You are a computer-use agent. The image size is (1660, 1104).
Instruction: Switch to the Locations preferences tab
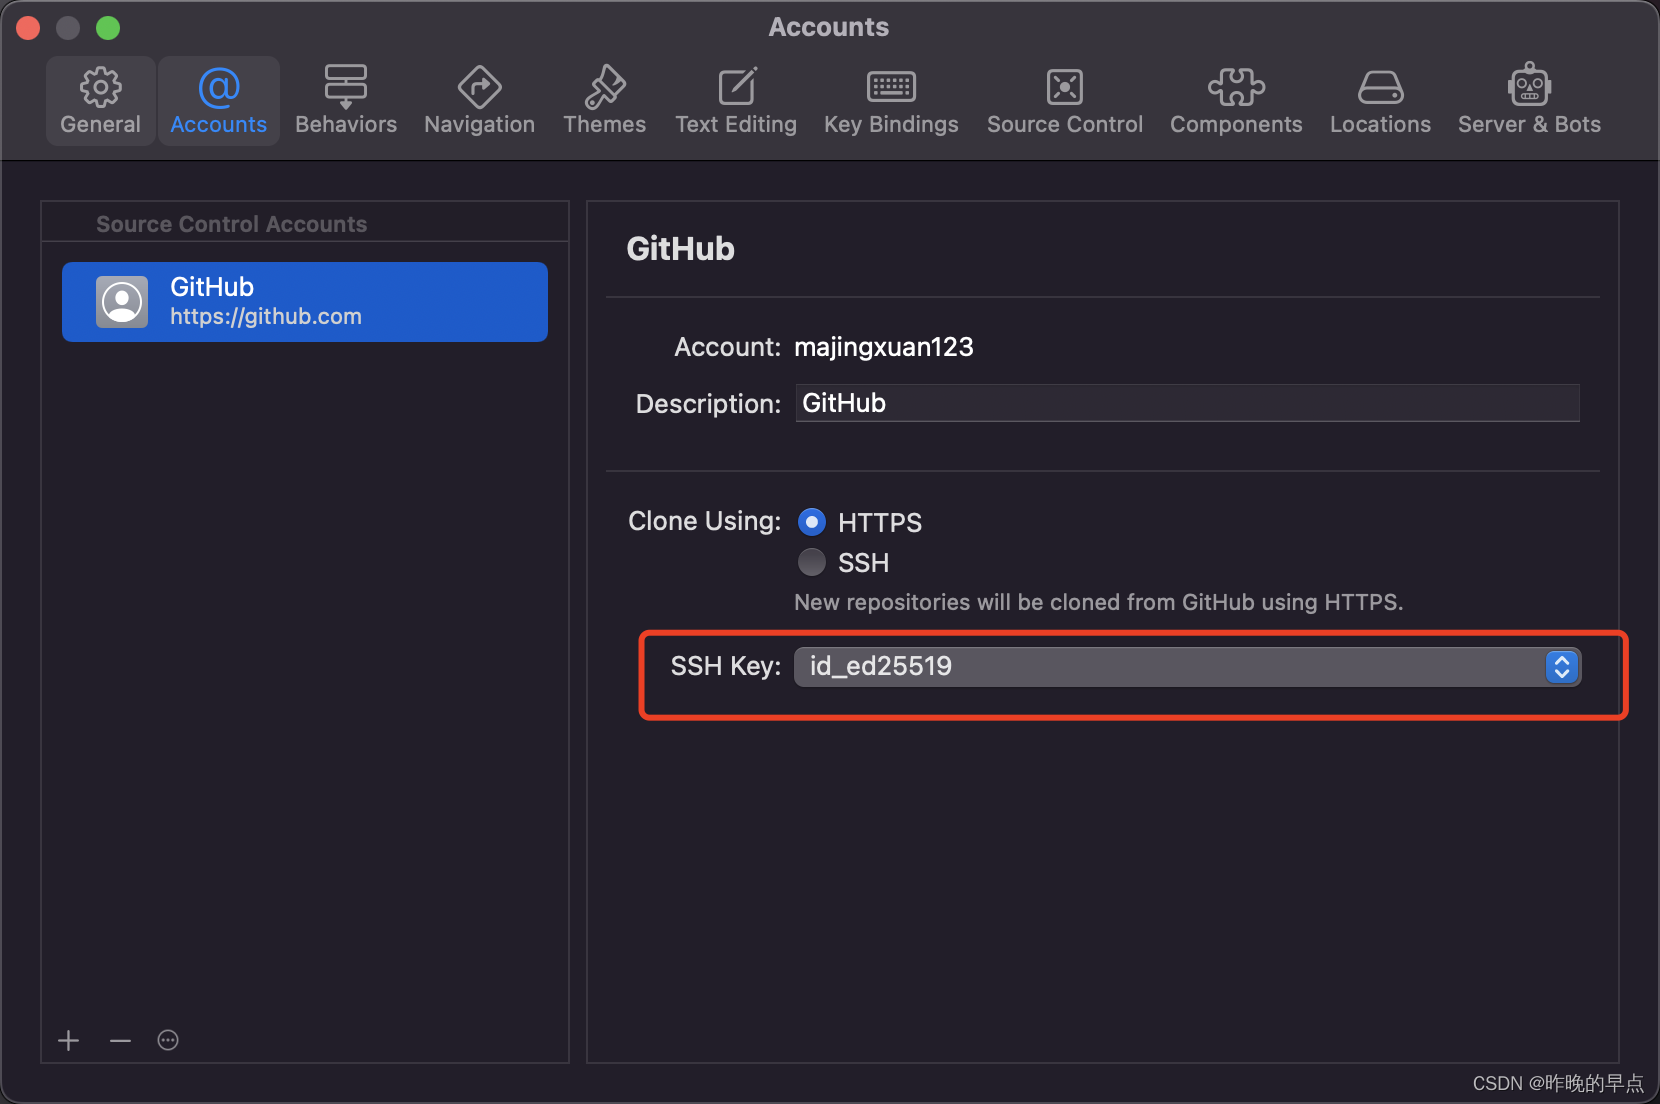pos(1380,101)
